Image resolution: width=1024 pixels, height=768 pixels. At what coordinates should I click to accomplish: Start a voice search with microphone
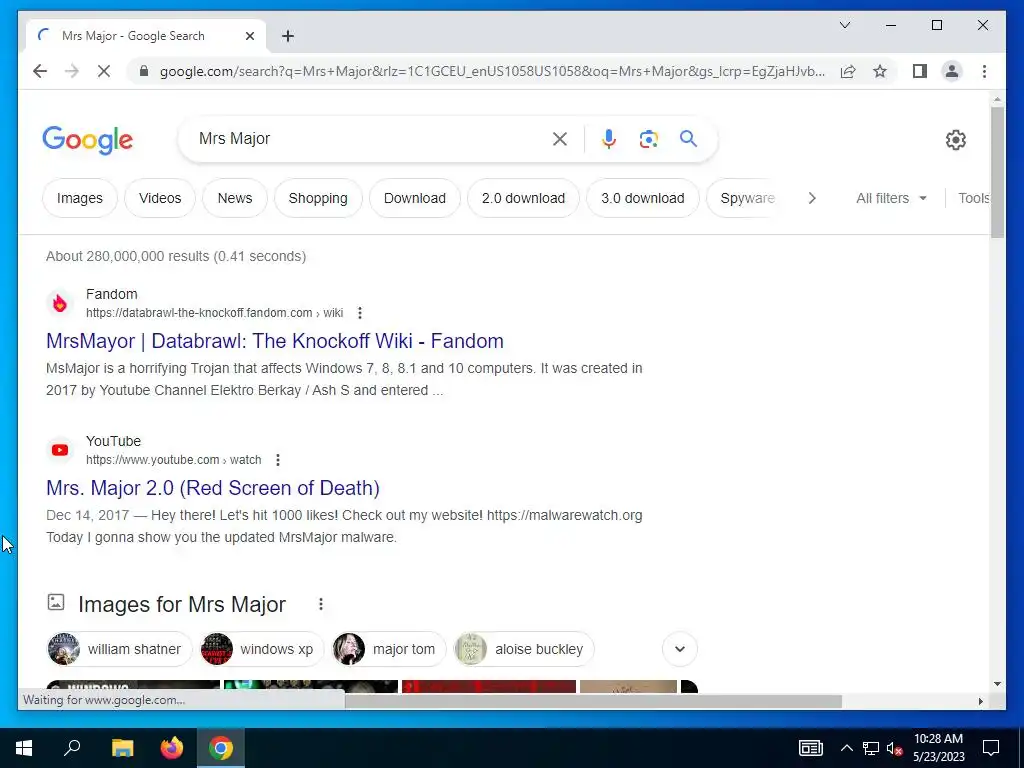(609, 138)
